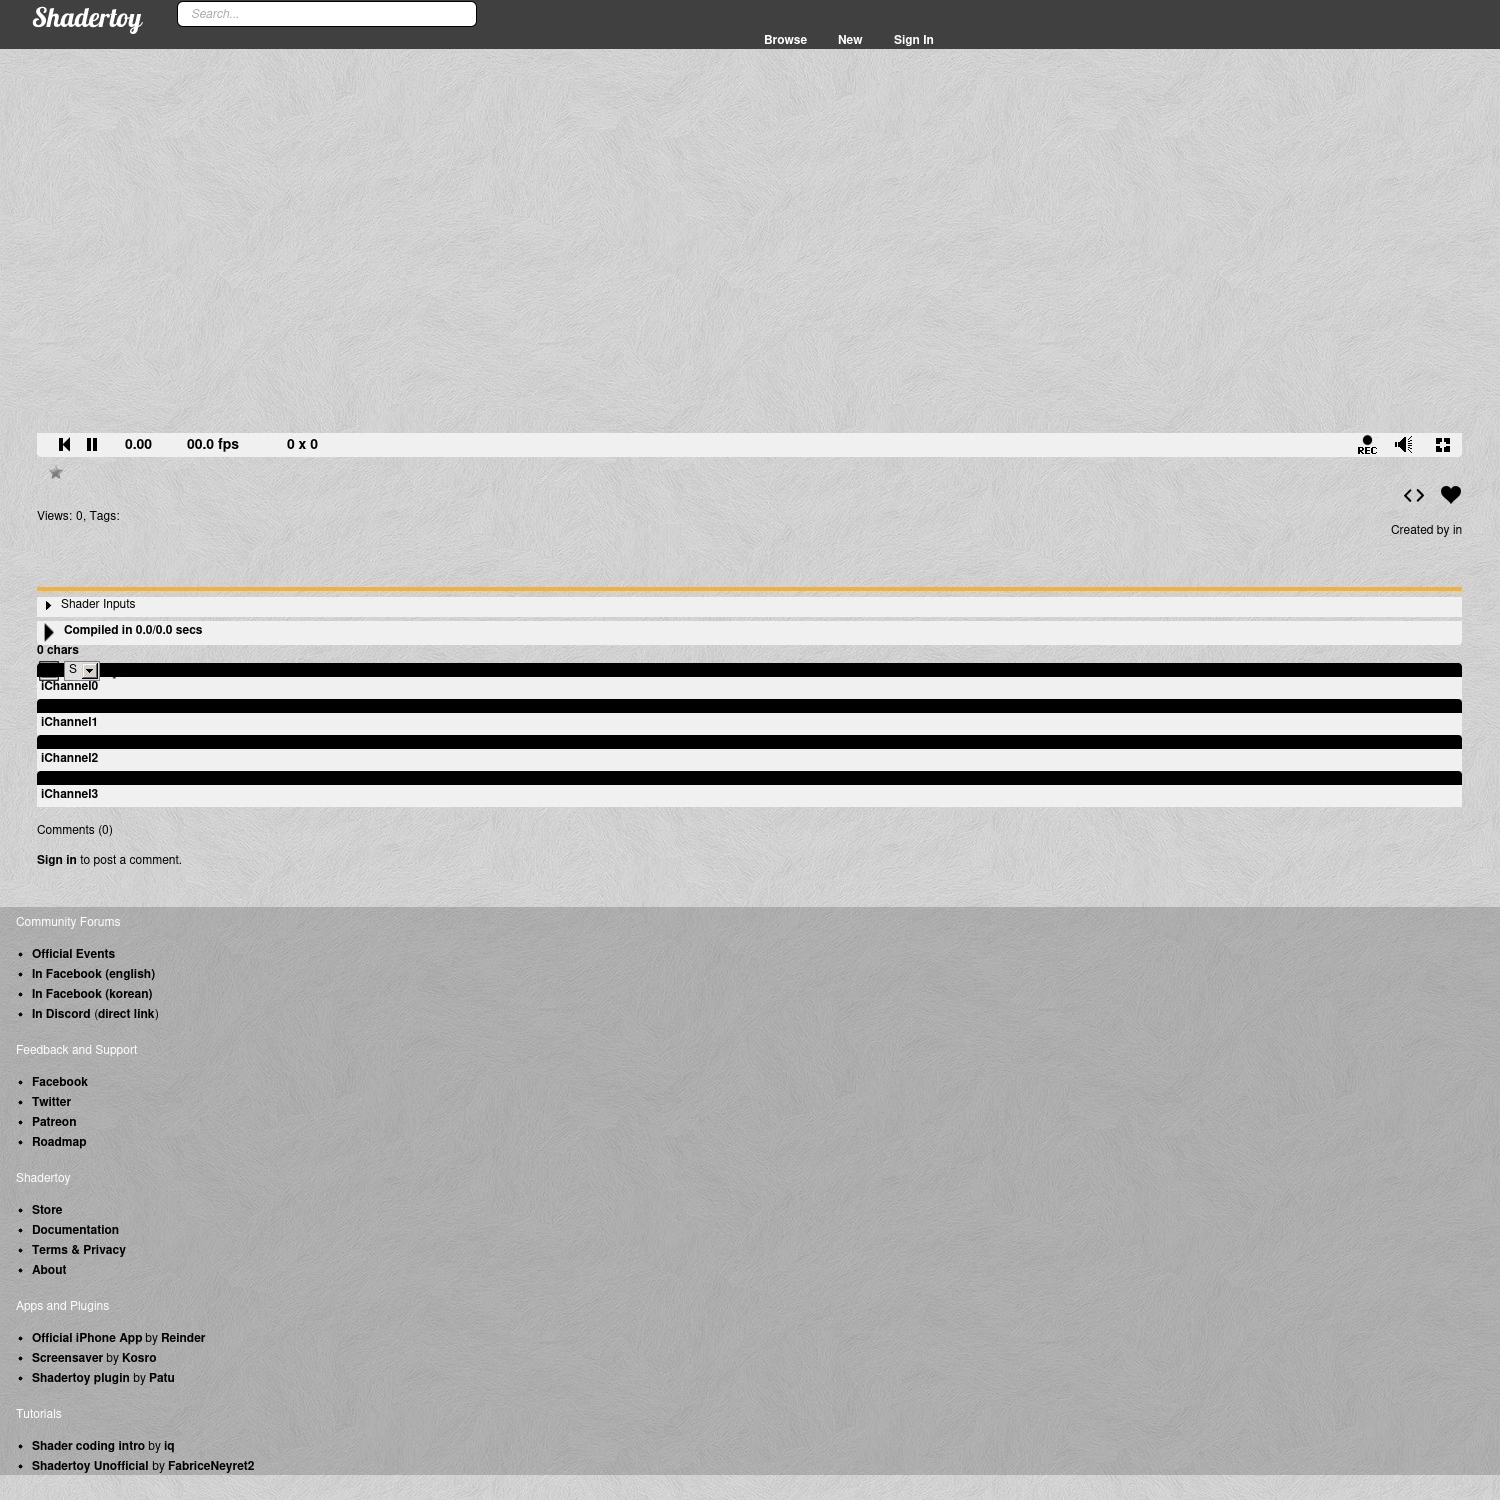Click the gray star icon
Viewport: 1500px width, 1500px height.
point(56,473)
